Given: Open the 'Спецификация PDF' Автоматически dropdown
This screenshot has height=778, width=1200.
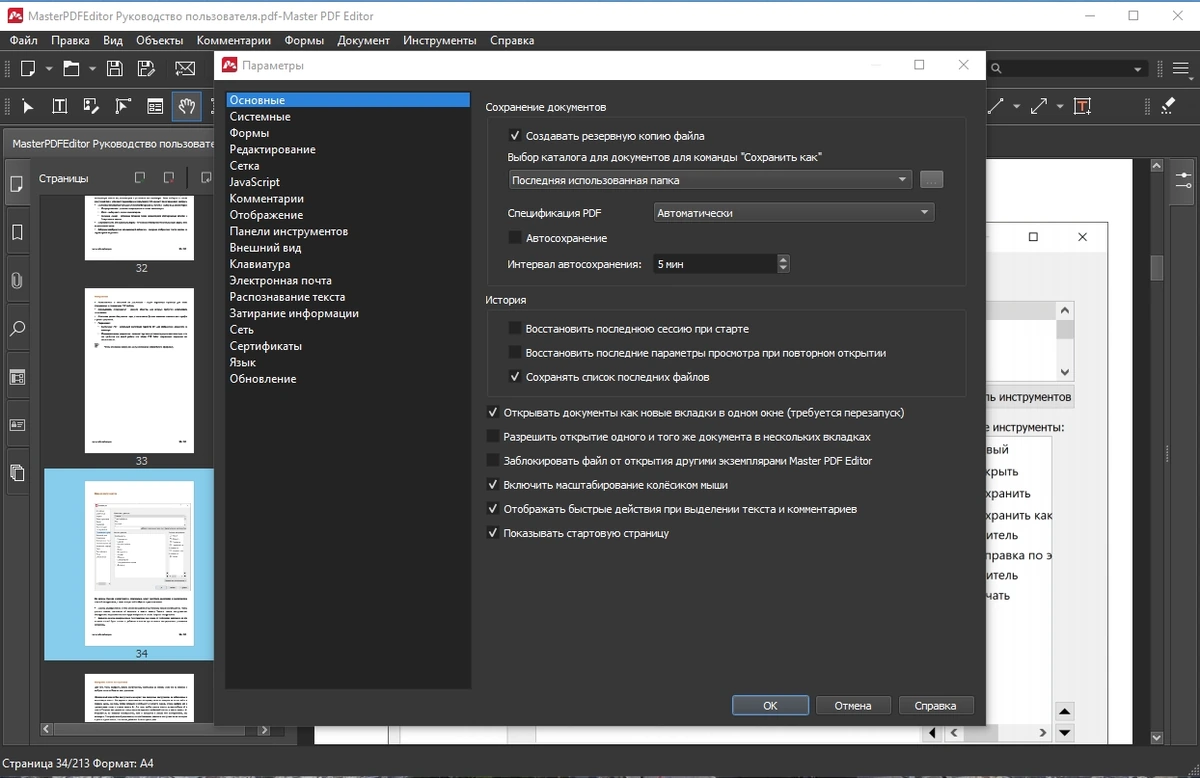Looking at the screenshot, I should coord(794,213).
